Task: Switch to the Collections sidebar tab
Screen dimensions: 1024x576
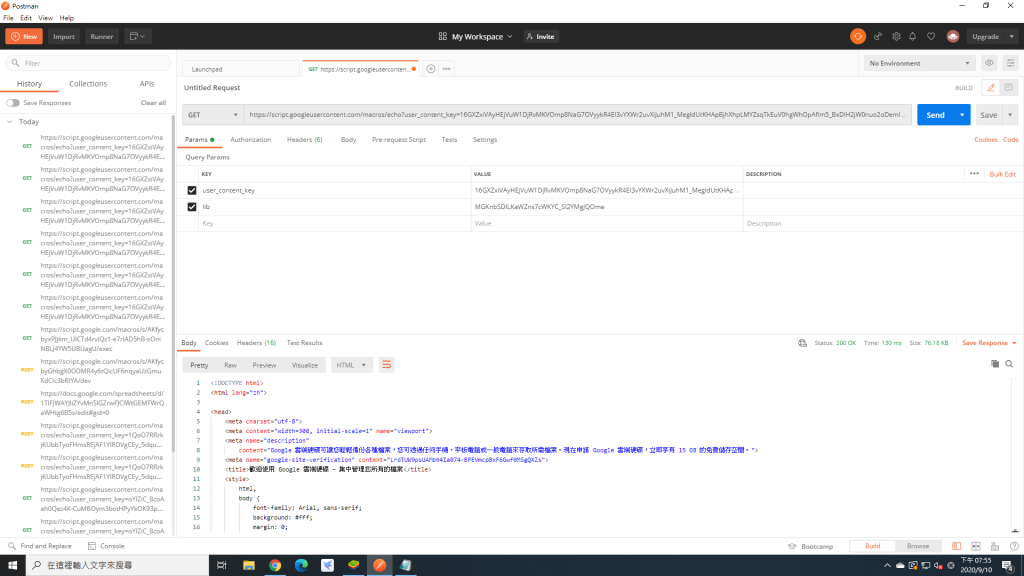Action: tap(88, 84)
